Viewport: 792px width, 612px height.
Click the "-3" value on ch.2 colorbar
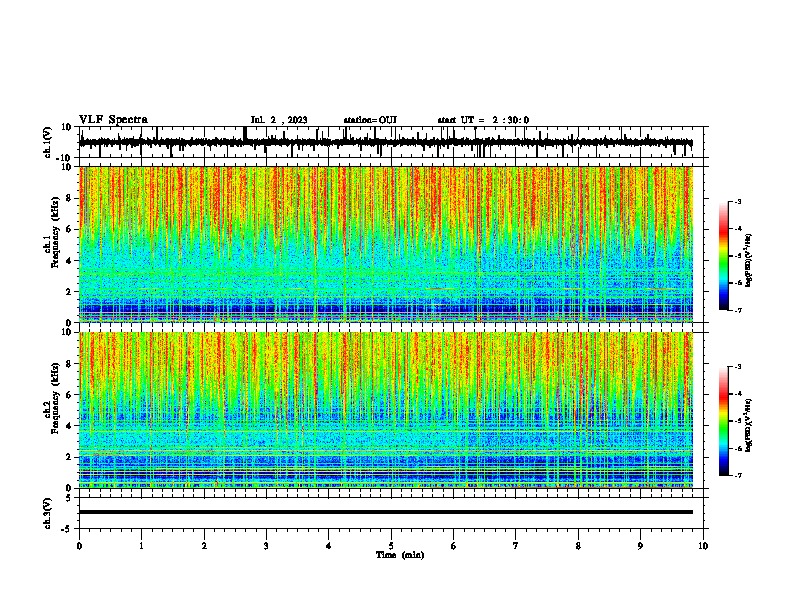(738, 367)
